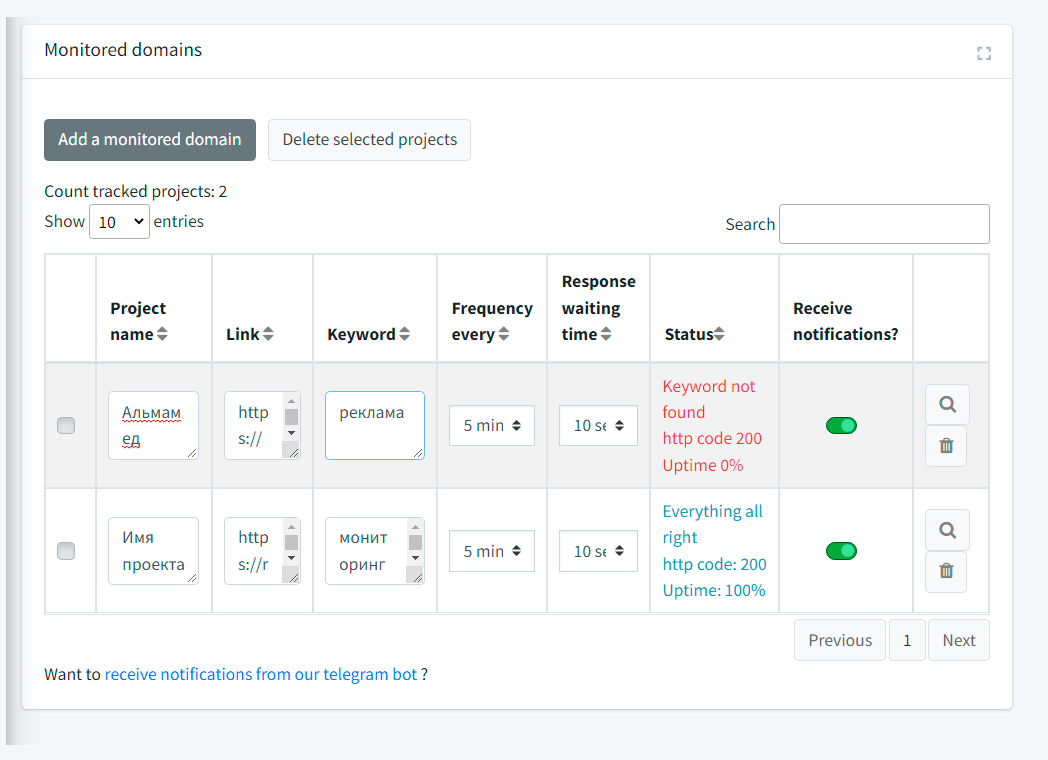Delete the Альмамед project using trash icon
Screen dimensions: 1048x760
pyautogui.click(x=946, y=446)
